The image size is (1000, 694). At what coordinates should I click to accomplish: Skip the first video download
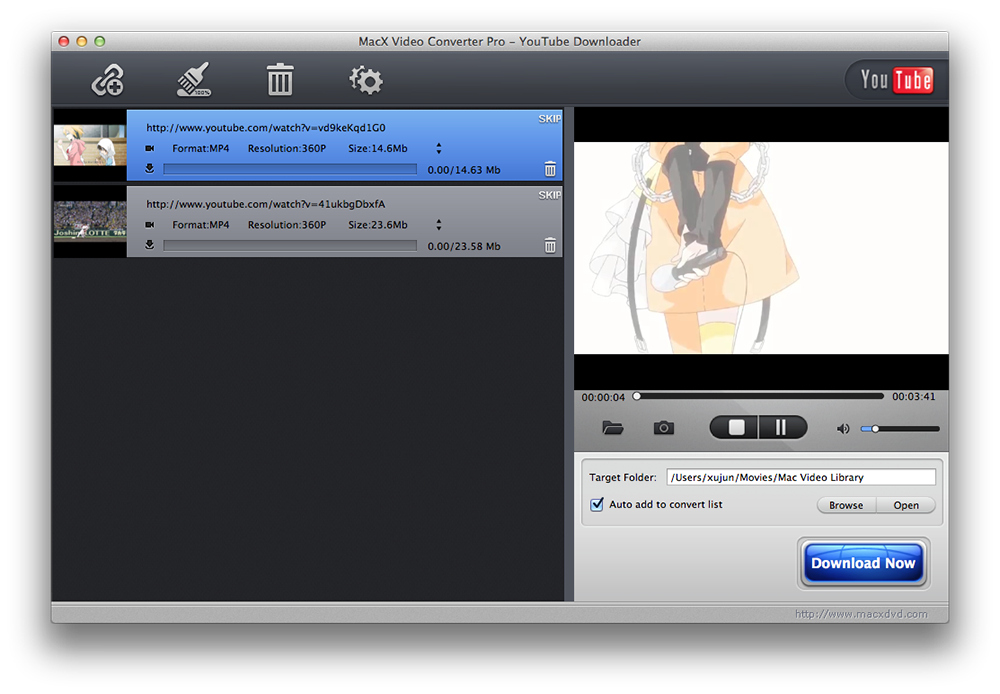tap(550, 119)
